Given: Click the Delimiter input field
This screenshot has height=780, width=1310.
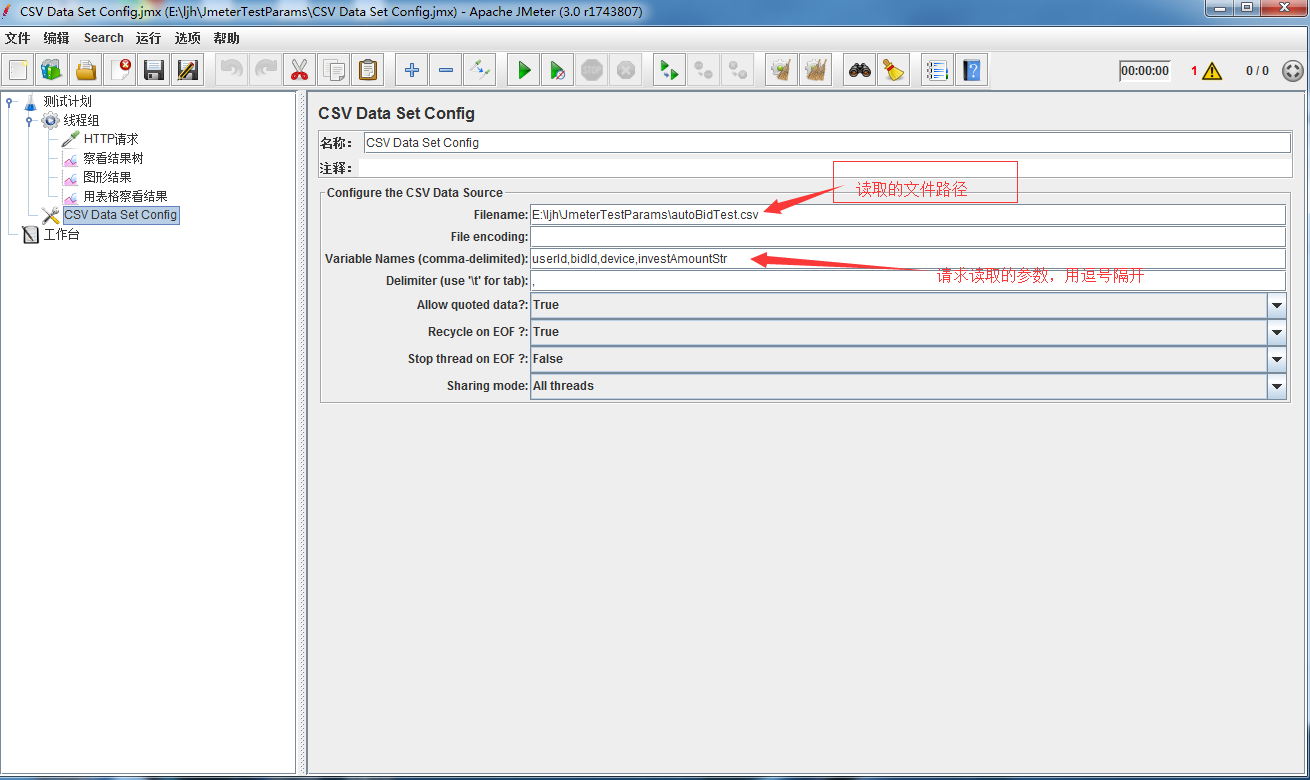Looking at the screenshot, I should point(908,281).
